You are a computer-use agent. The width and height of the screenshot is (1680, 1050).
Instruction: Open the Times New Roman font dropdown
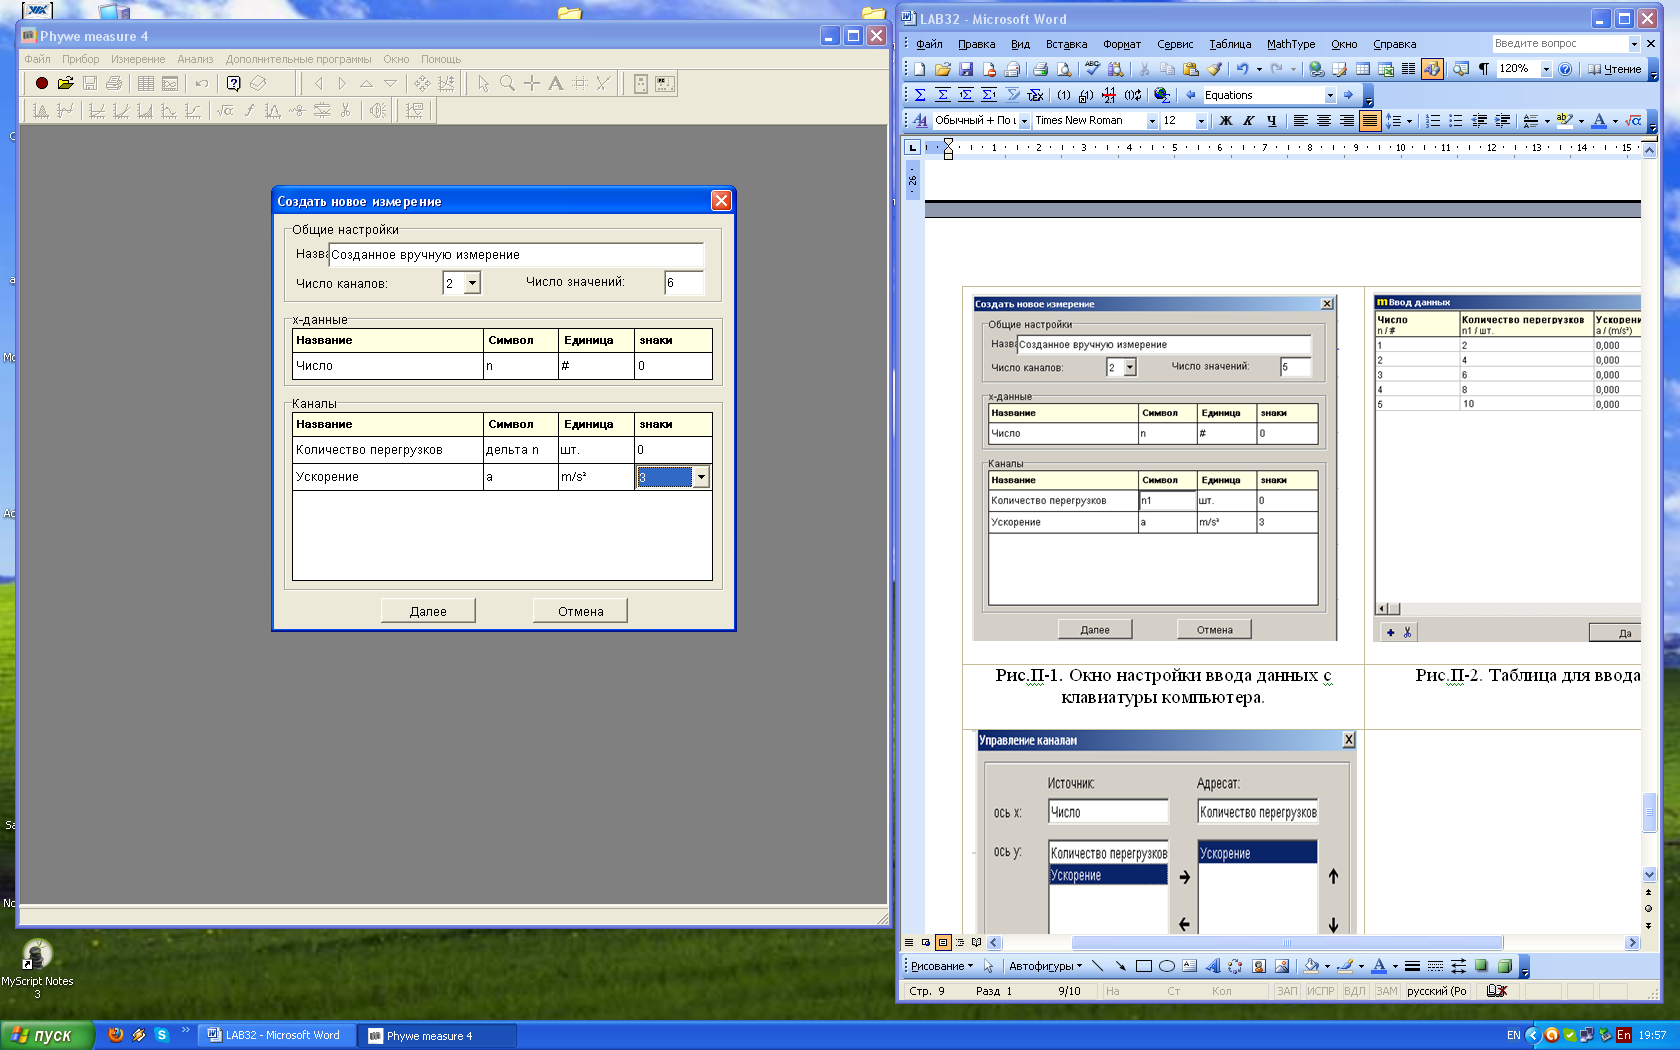pos(1152,121)
